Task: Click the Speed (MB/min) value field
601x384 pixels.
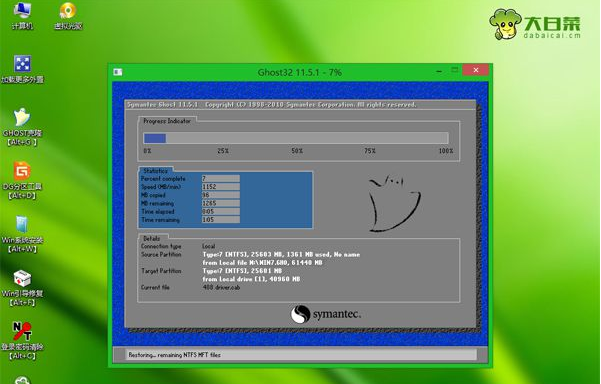Action: click(220, 187)
